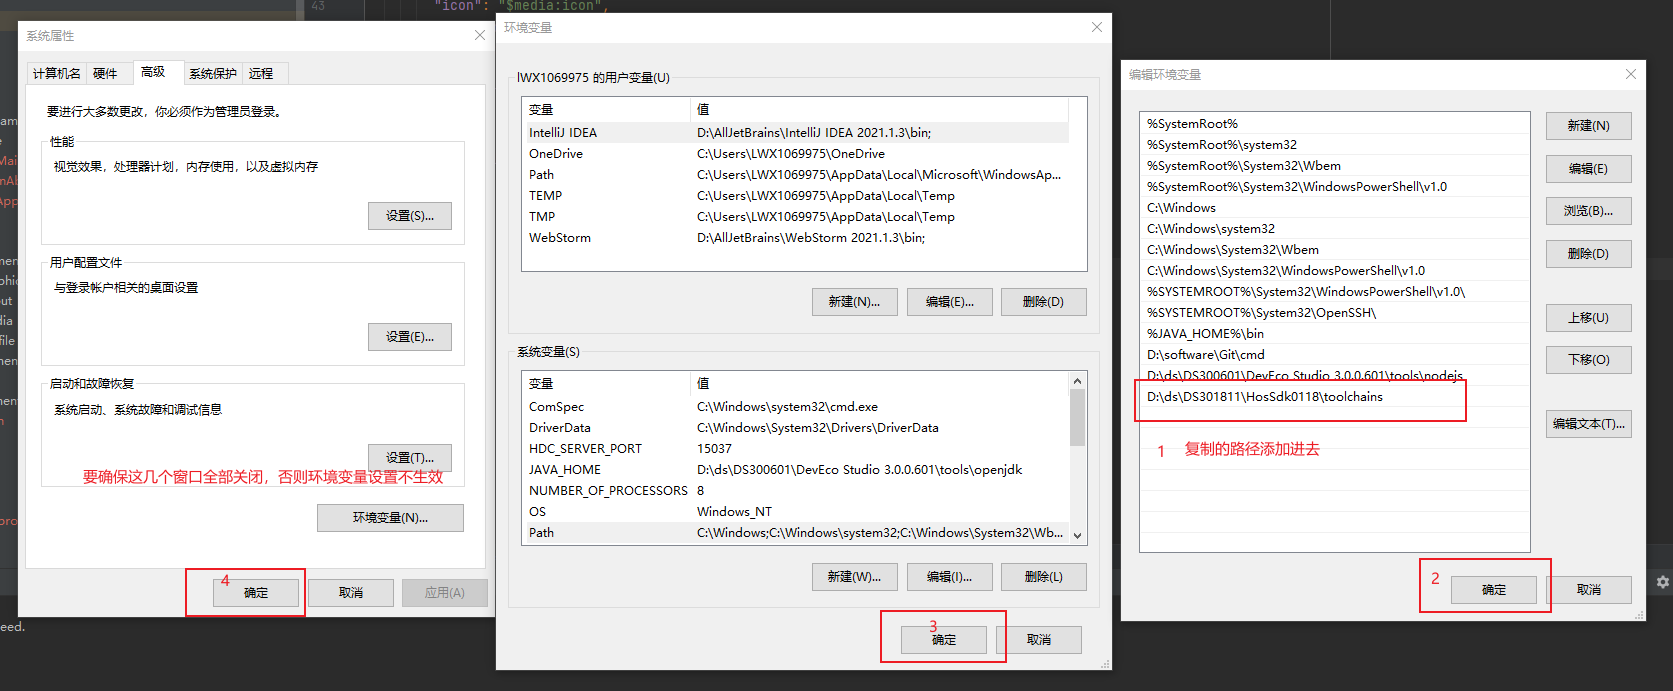Click the system variables list scroll-up arrow

click(x=1077, y=381)
